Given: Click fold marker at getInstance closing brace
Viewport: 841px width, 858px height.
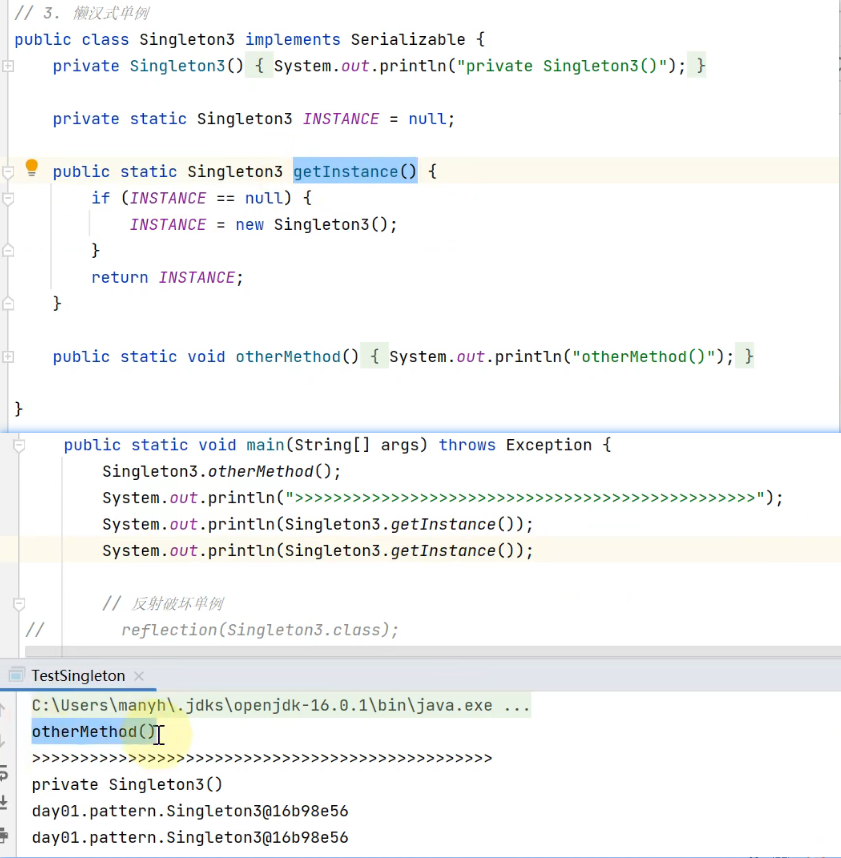Looking at the screenshot, I should 8,303.
